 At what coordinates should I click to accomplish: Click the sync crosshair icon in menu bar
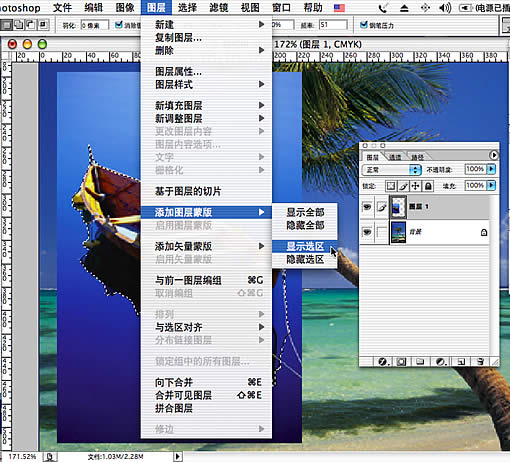425,7
